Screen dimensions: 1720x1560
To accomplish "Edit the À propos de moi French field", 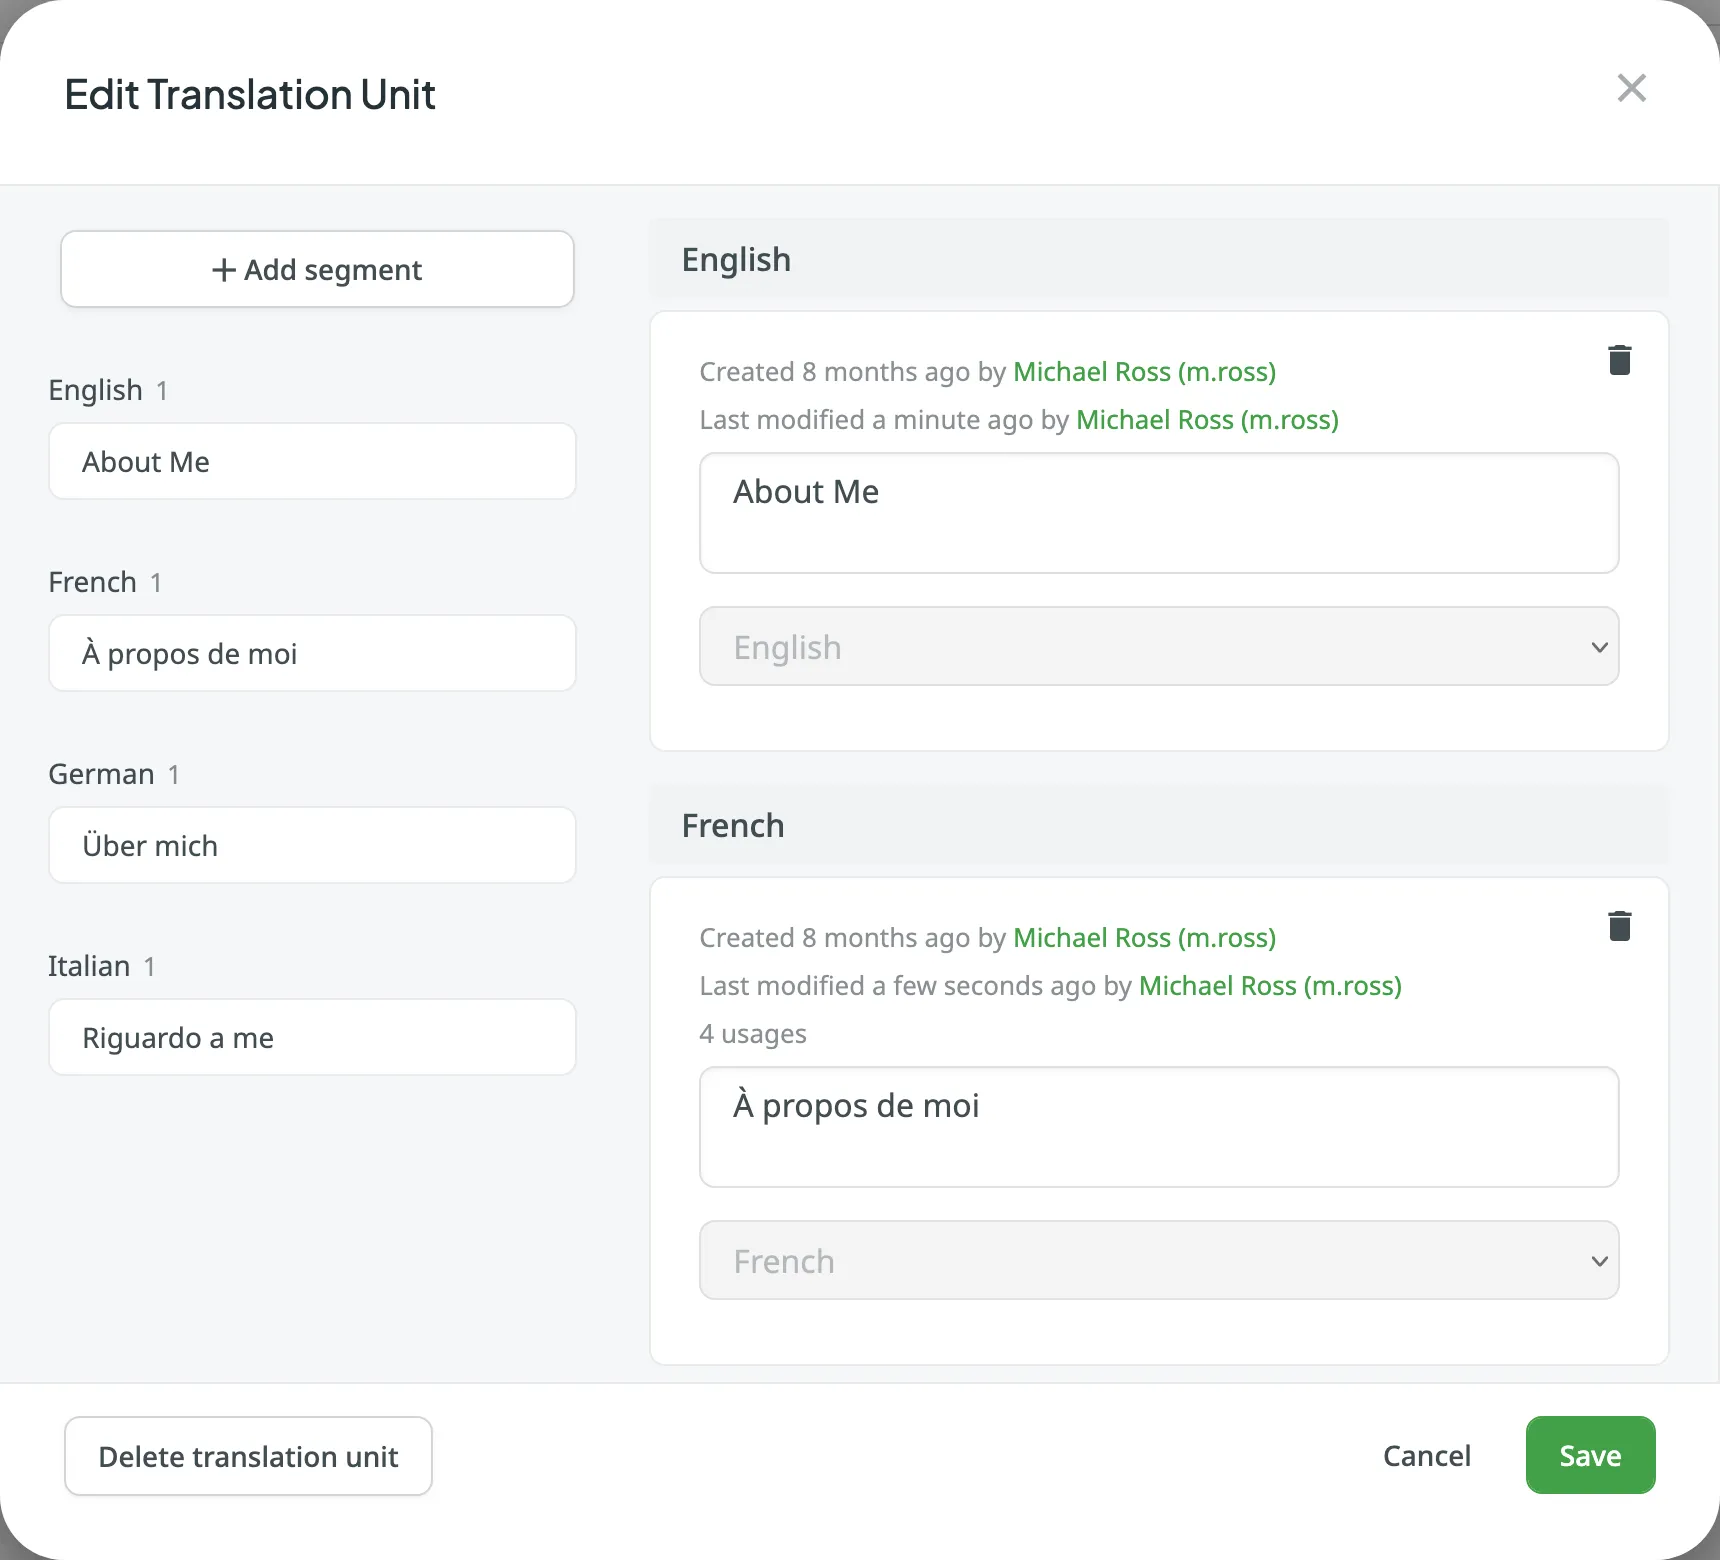I will tap(1158, 1127).
